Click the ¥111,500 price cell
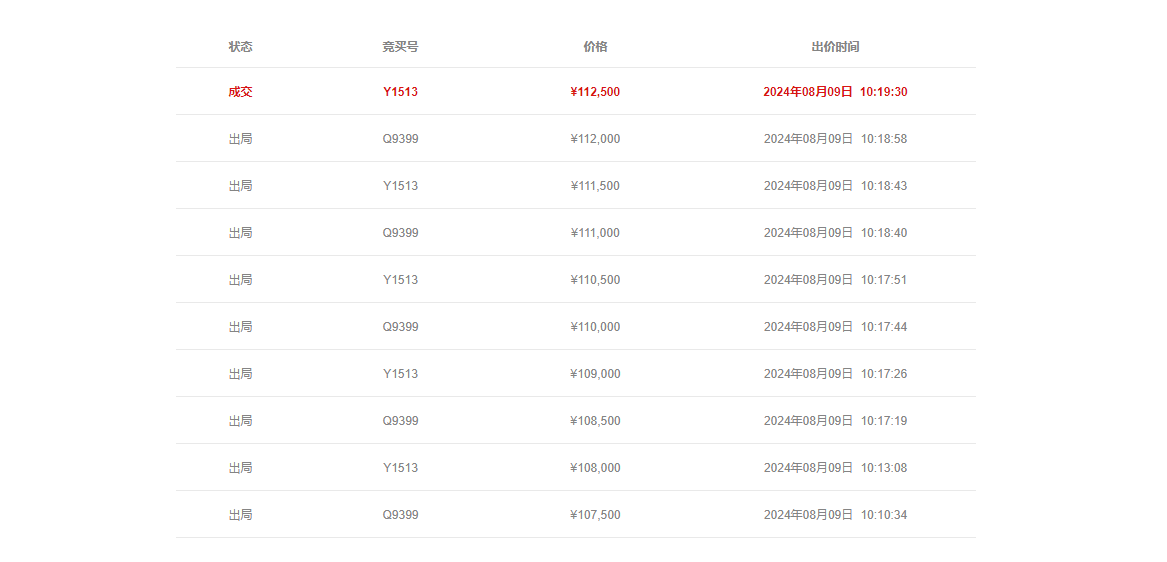1167x562 pixels. (595, 185)
